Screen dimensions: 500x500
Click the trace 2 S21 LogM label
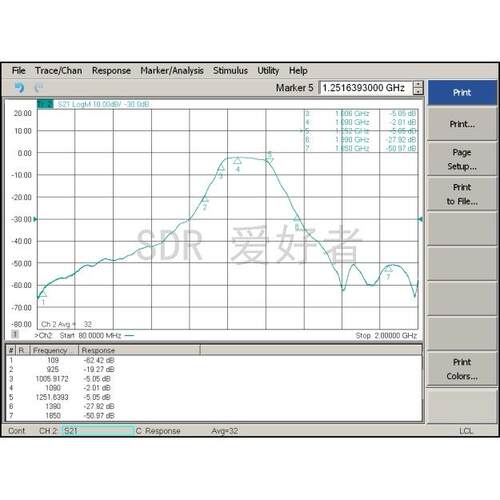103,104
